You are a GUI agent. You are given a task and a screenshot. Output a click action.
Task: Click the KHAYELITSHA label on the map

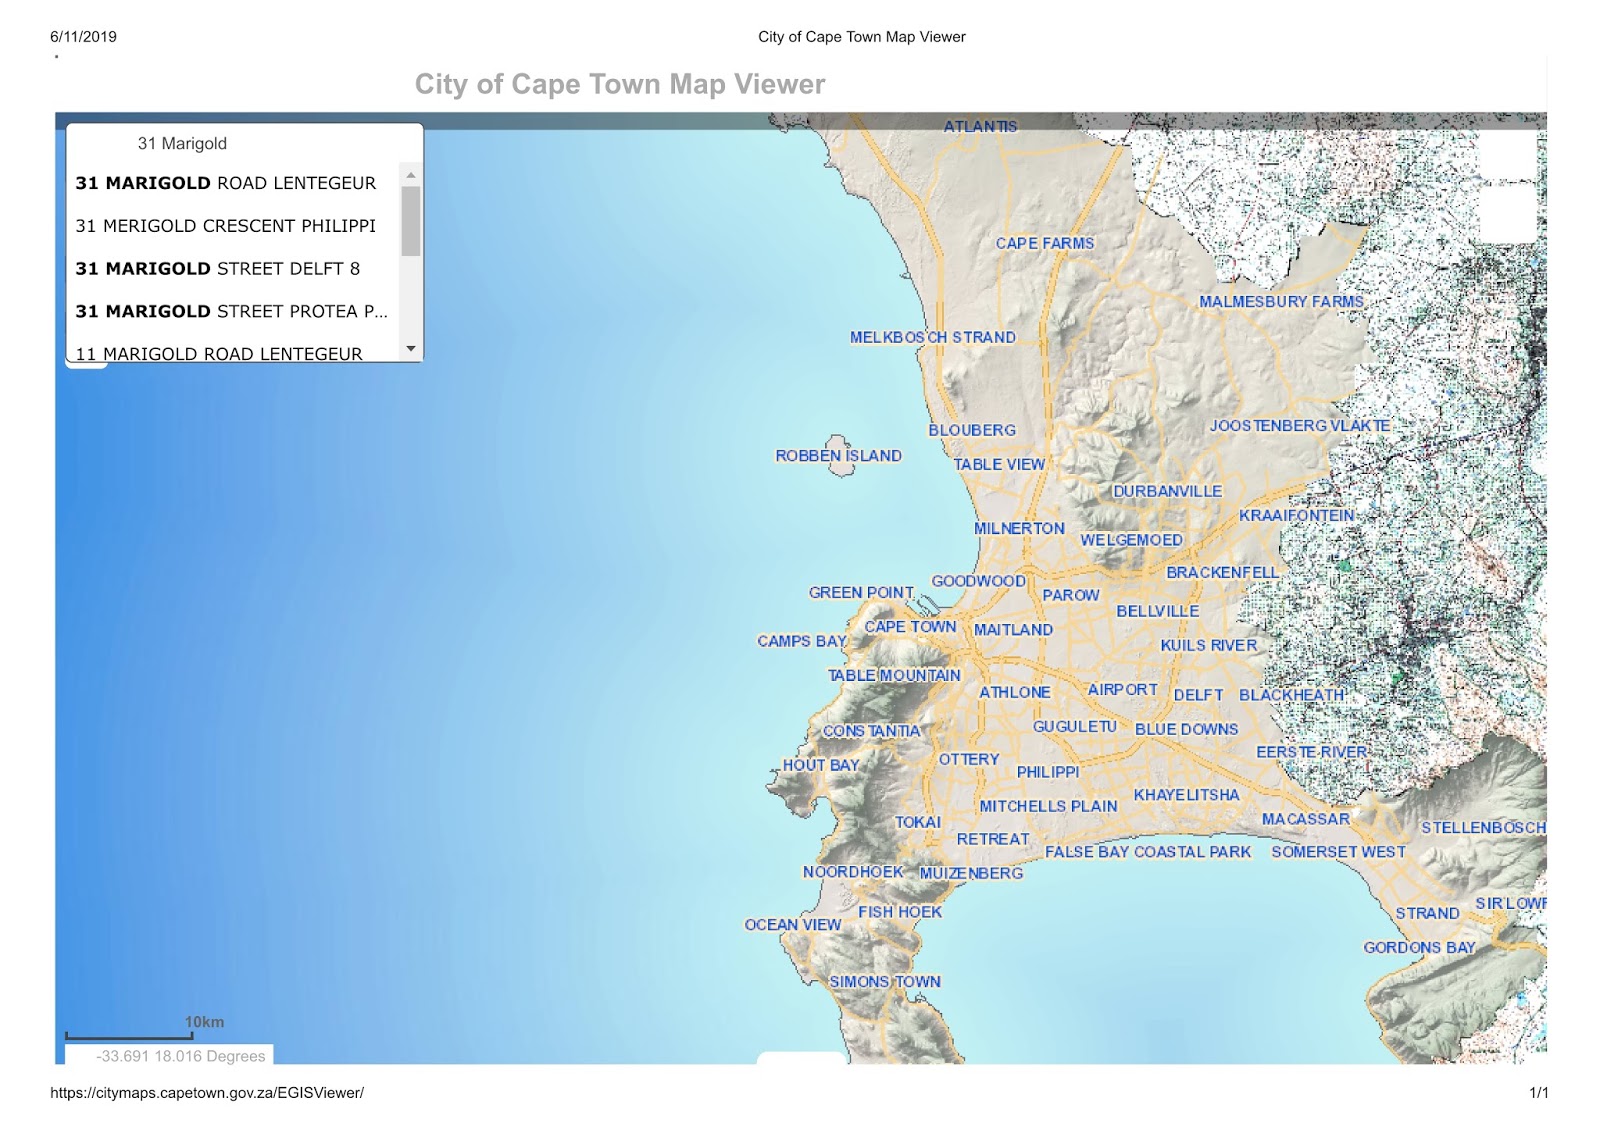(1188, 795)
